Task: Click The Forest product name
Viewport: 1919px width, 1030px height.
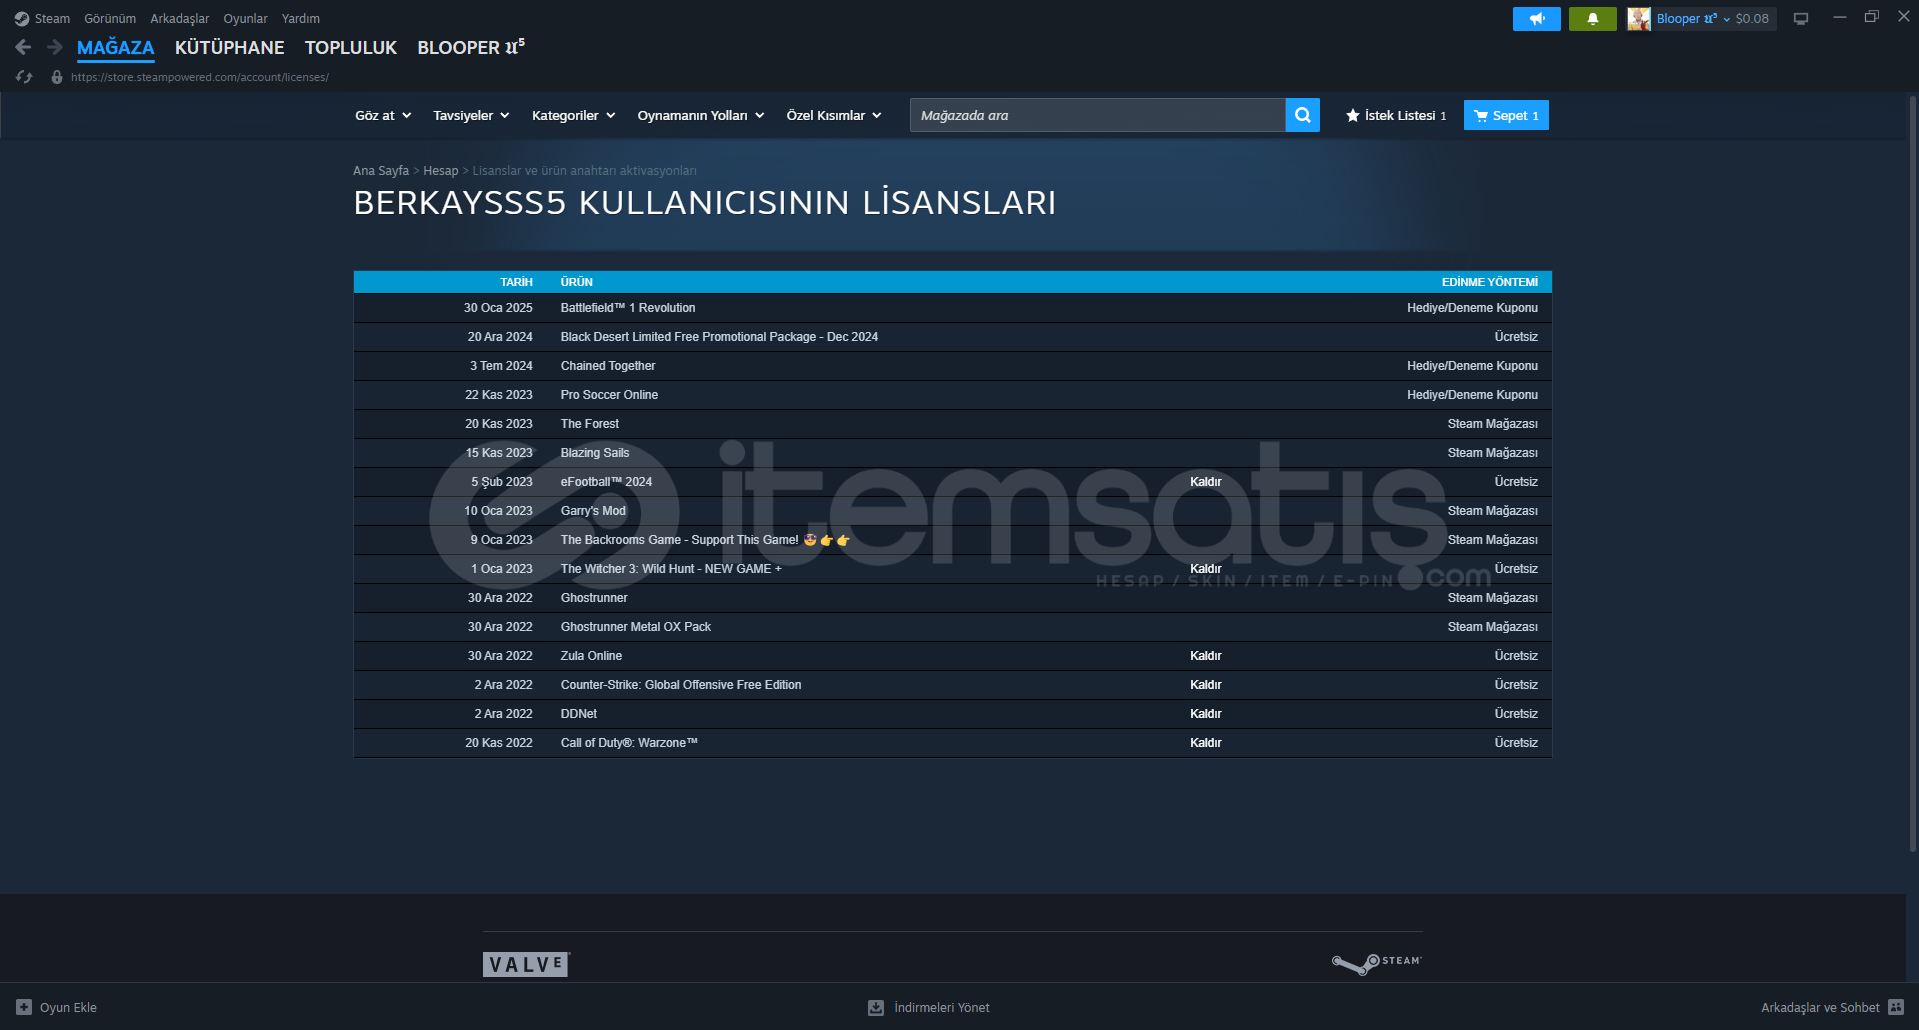Action: point(590,424)
